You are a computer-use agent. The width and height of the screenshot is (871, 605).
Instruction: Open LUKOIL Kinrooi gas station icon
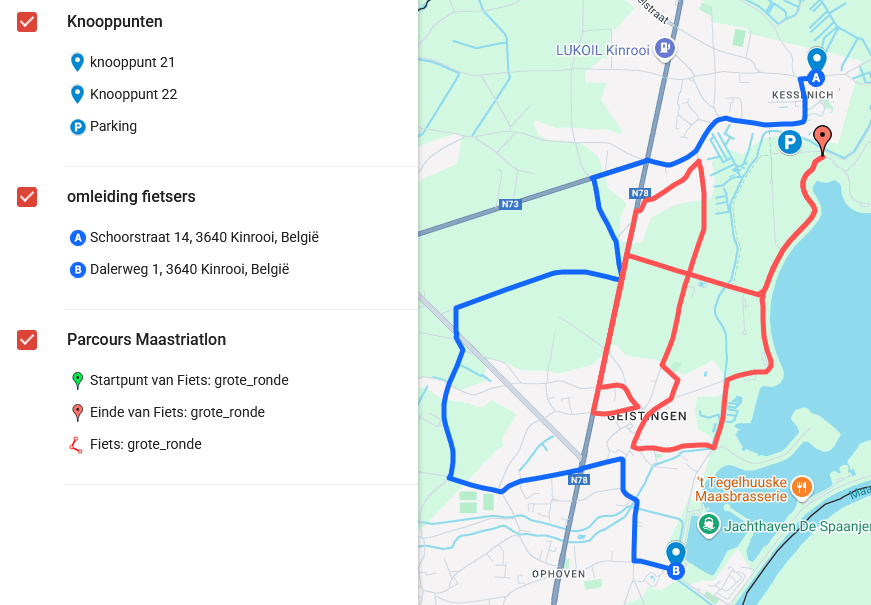click(665, 48)
